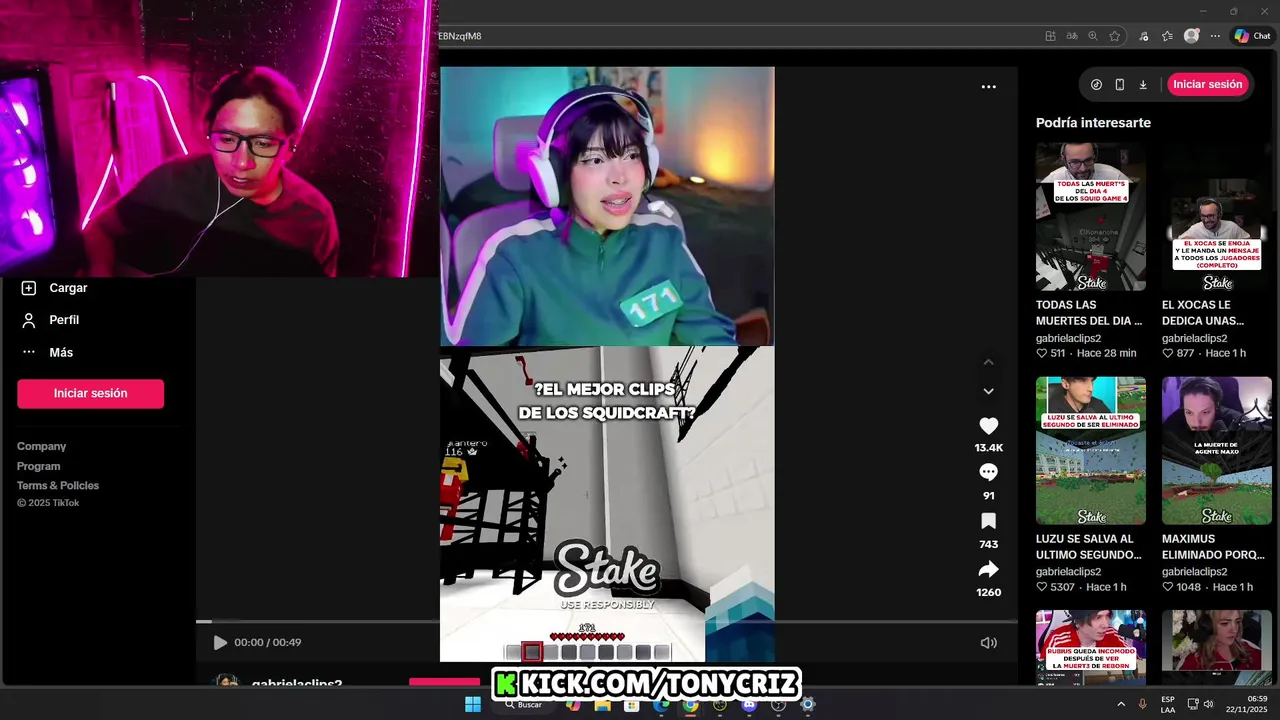Open Microsoft Edge from the taskbar
The width and height of the screenshot is (1280, 720).
[661, 704]
